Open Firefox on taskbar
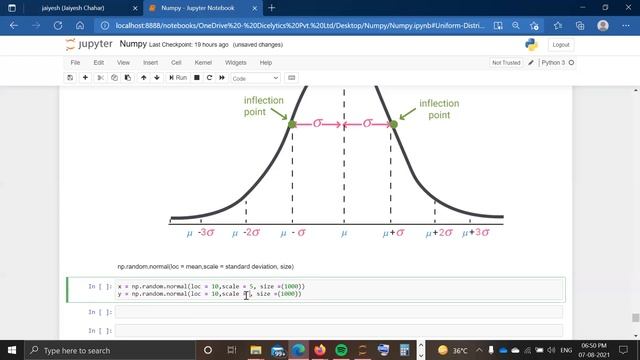Image resolution: width=640 pixels, height=360 pixels. pyautogui.click(x=320, y=350)
